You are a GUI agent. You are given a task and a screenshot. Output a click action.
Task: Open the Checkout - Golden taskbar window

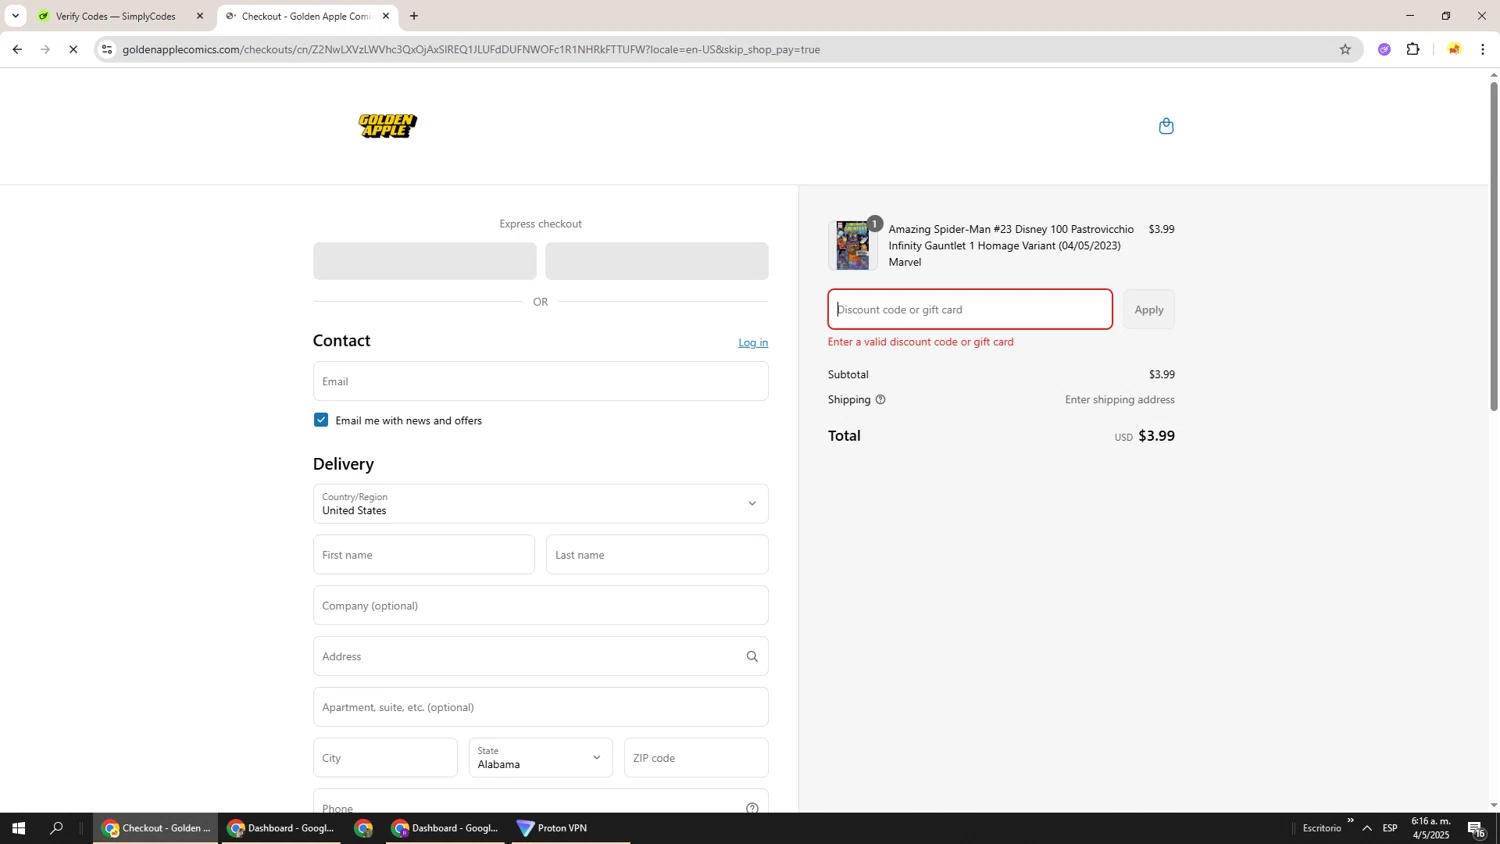155,828
